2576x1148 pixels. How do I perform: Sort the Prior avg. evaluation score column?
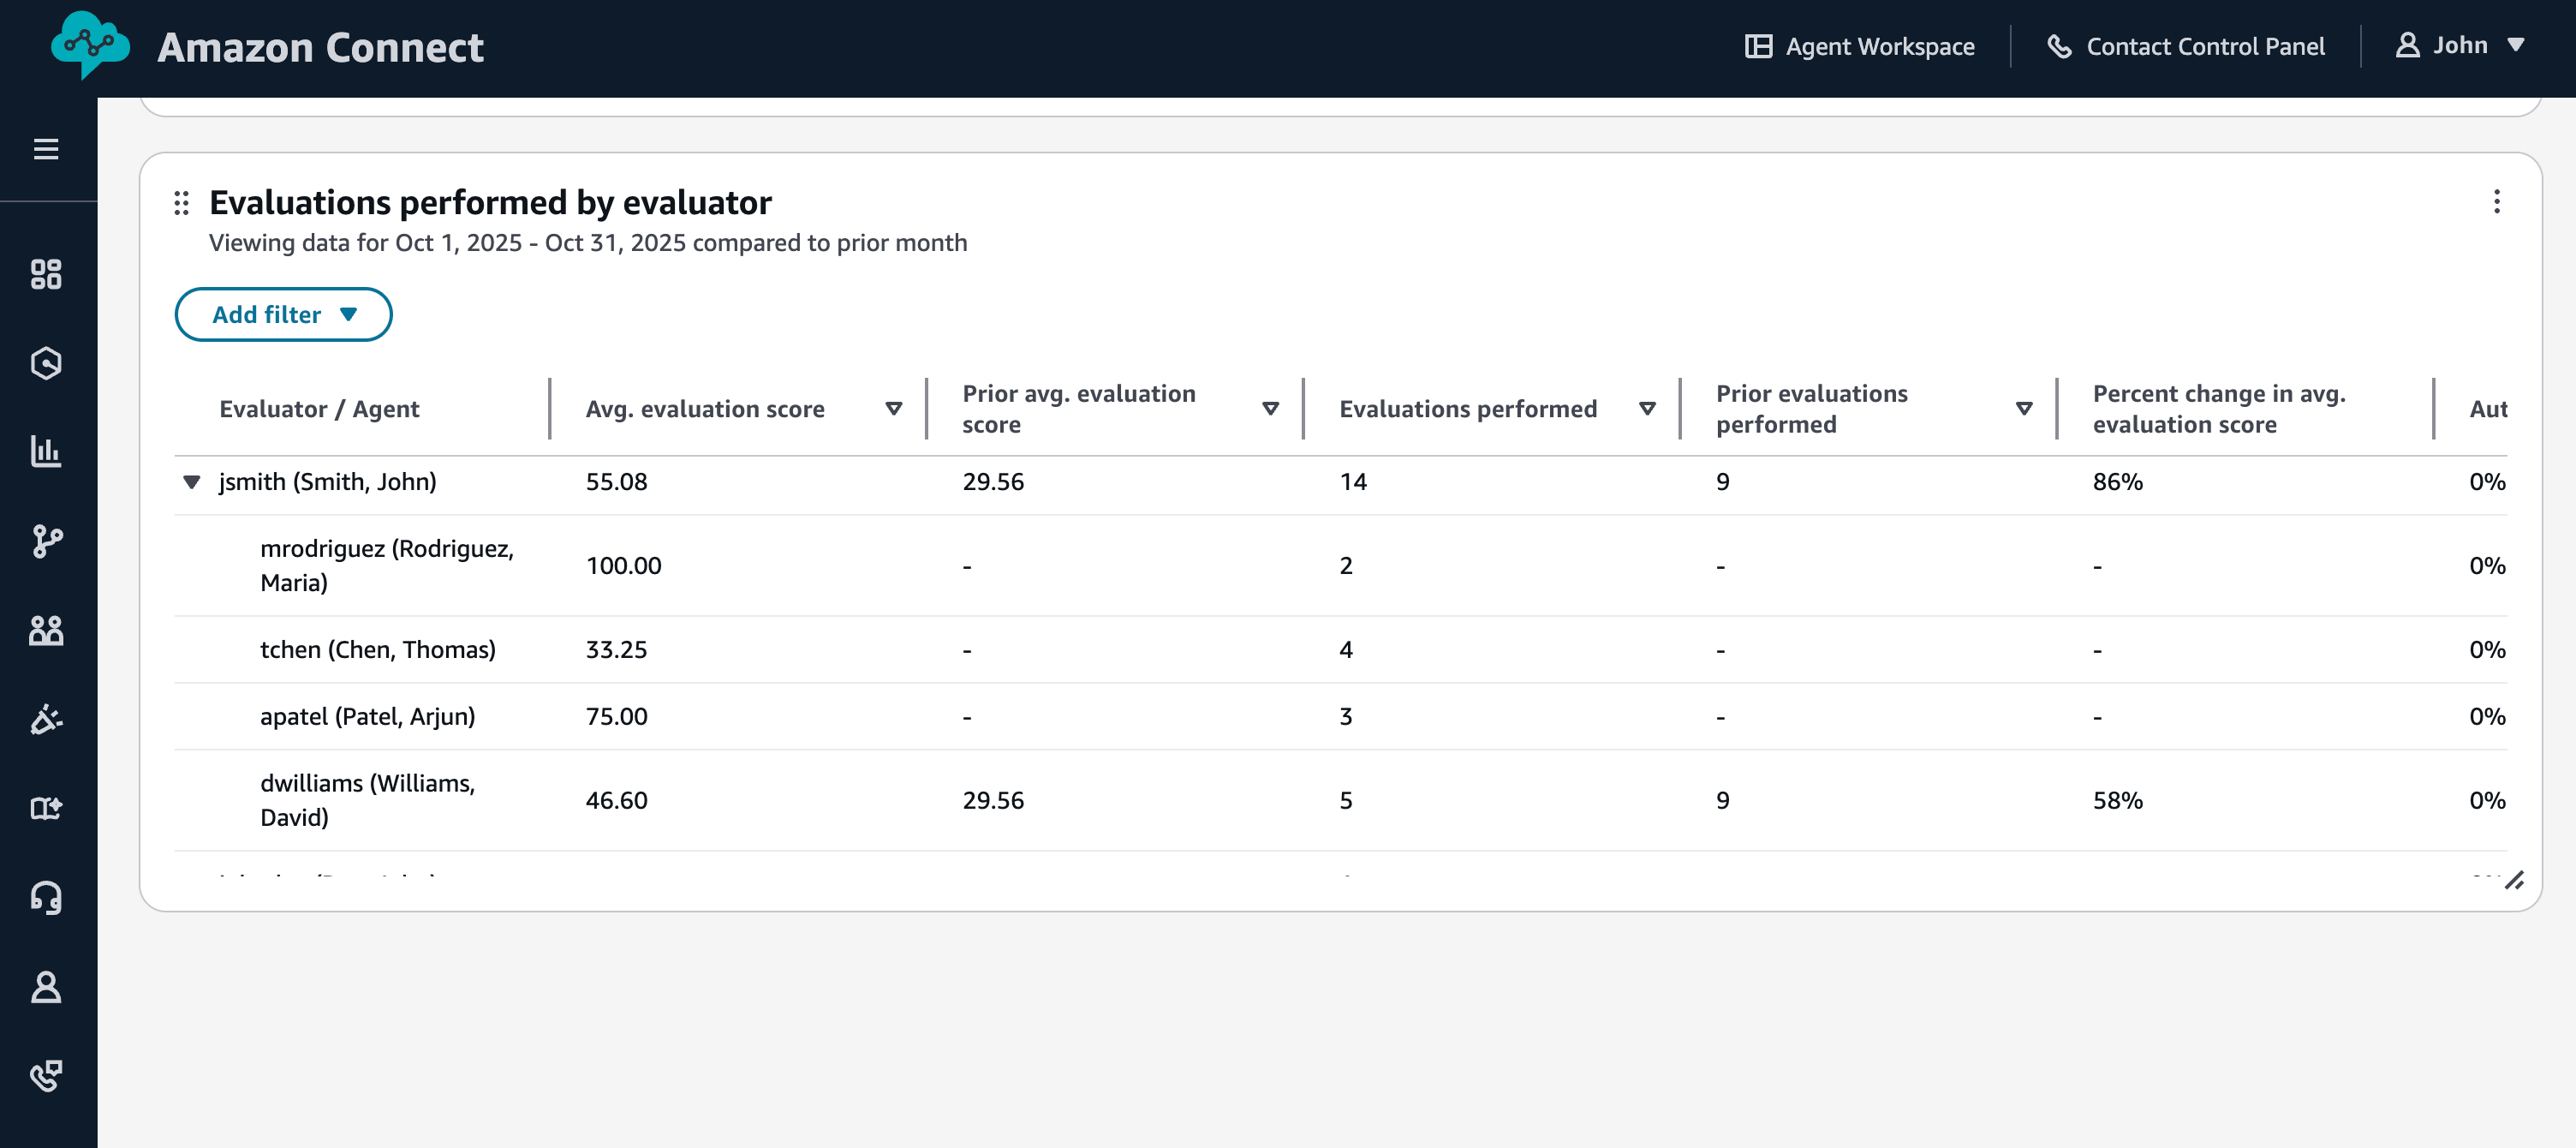click(x=1270, y=408)
